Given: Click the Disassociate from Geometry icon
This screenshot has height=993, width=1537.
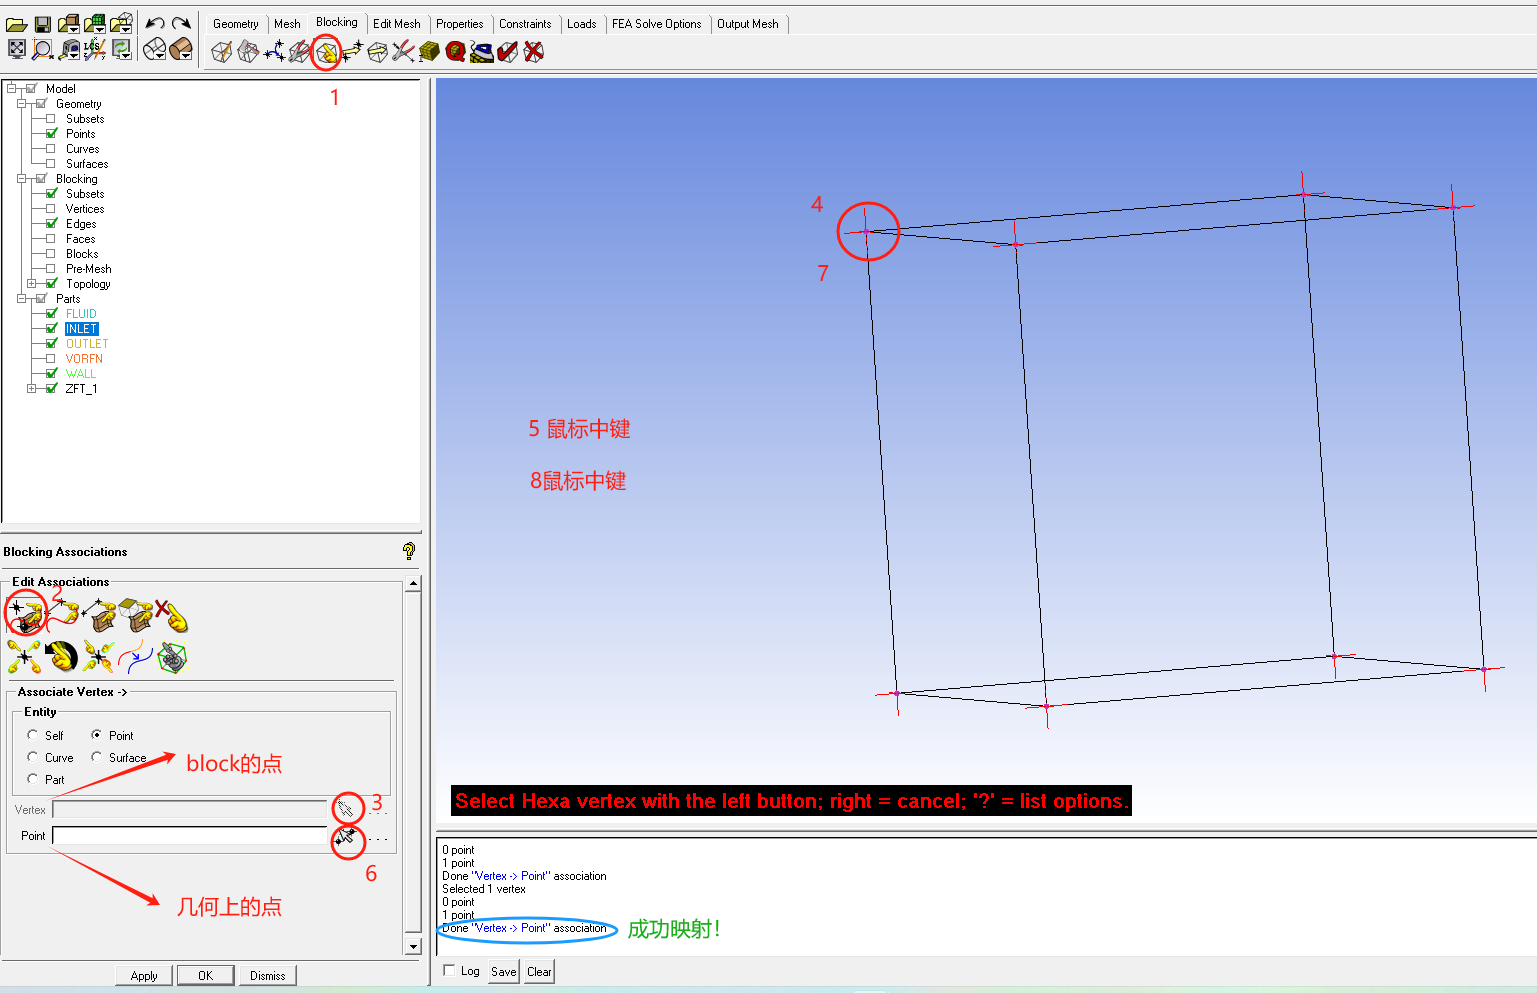Looking at the screenshot, I should click(171, 614).
